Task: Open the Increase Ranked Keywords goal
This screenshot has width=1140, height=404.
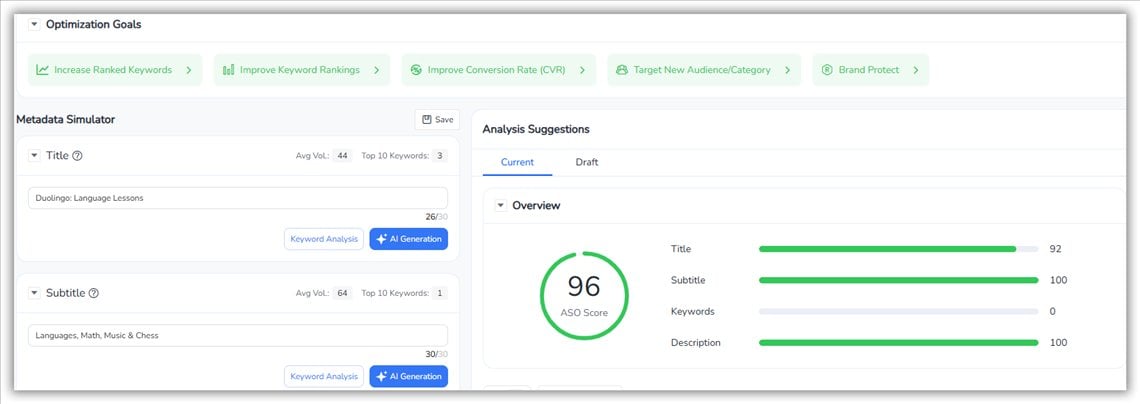Action: click(x=115, y=70)
